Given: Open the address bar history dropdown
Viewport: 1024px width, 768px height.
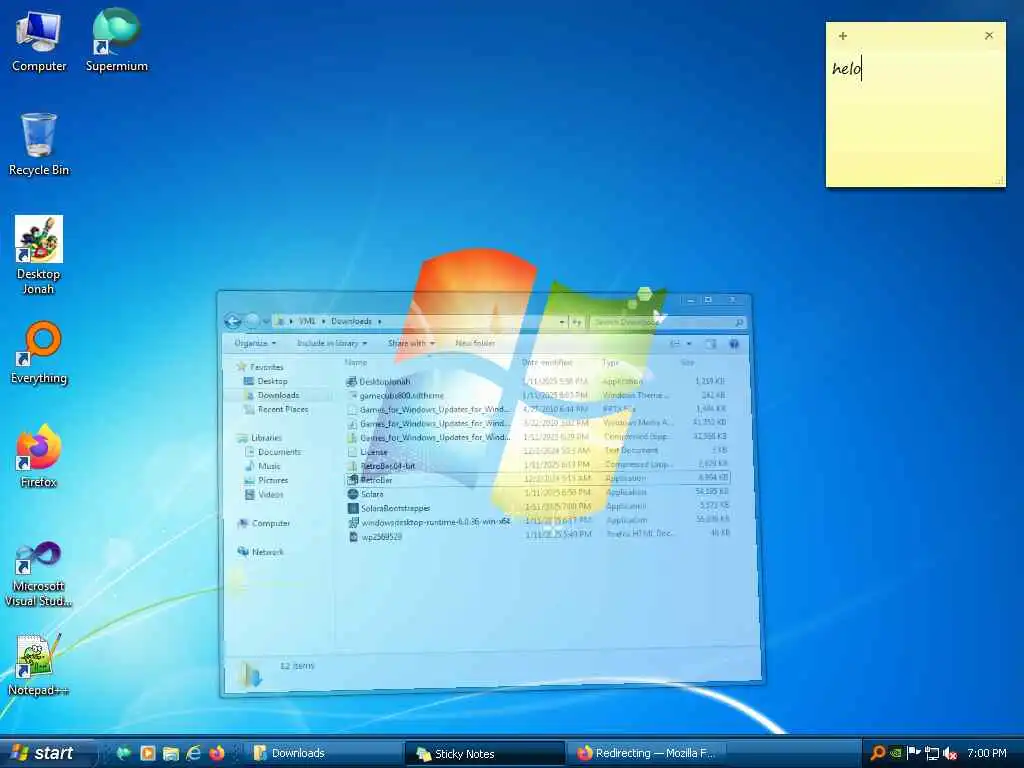Looking at the screenshot, I should 562,322.
